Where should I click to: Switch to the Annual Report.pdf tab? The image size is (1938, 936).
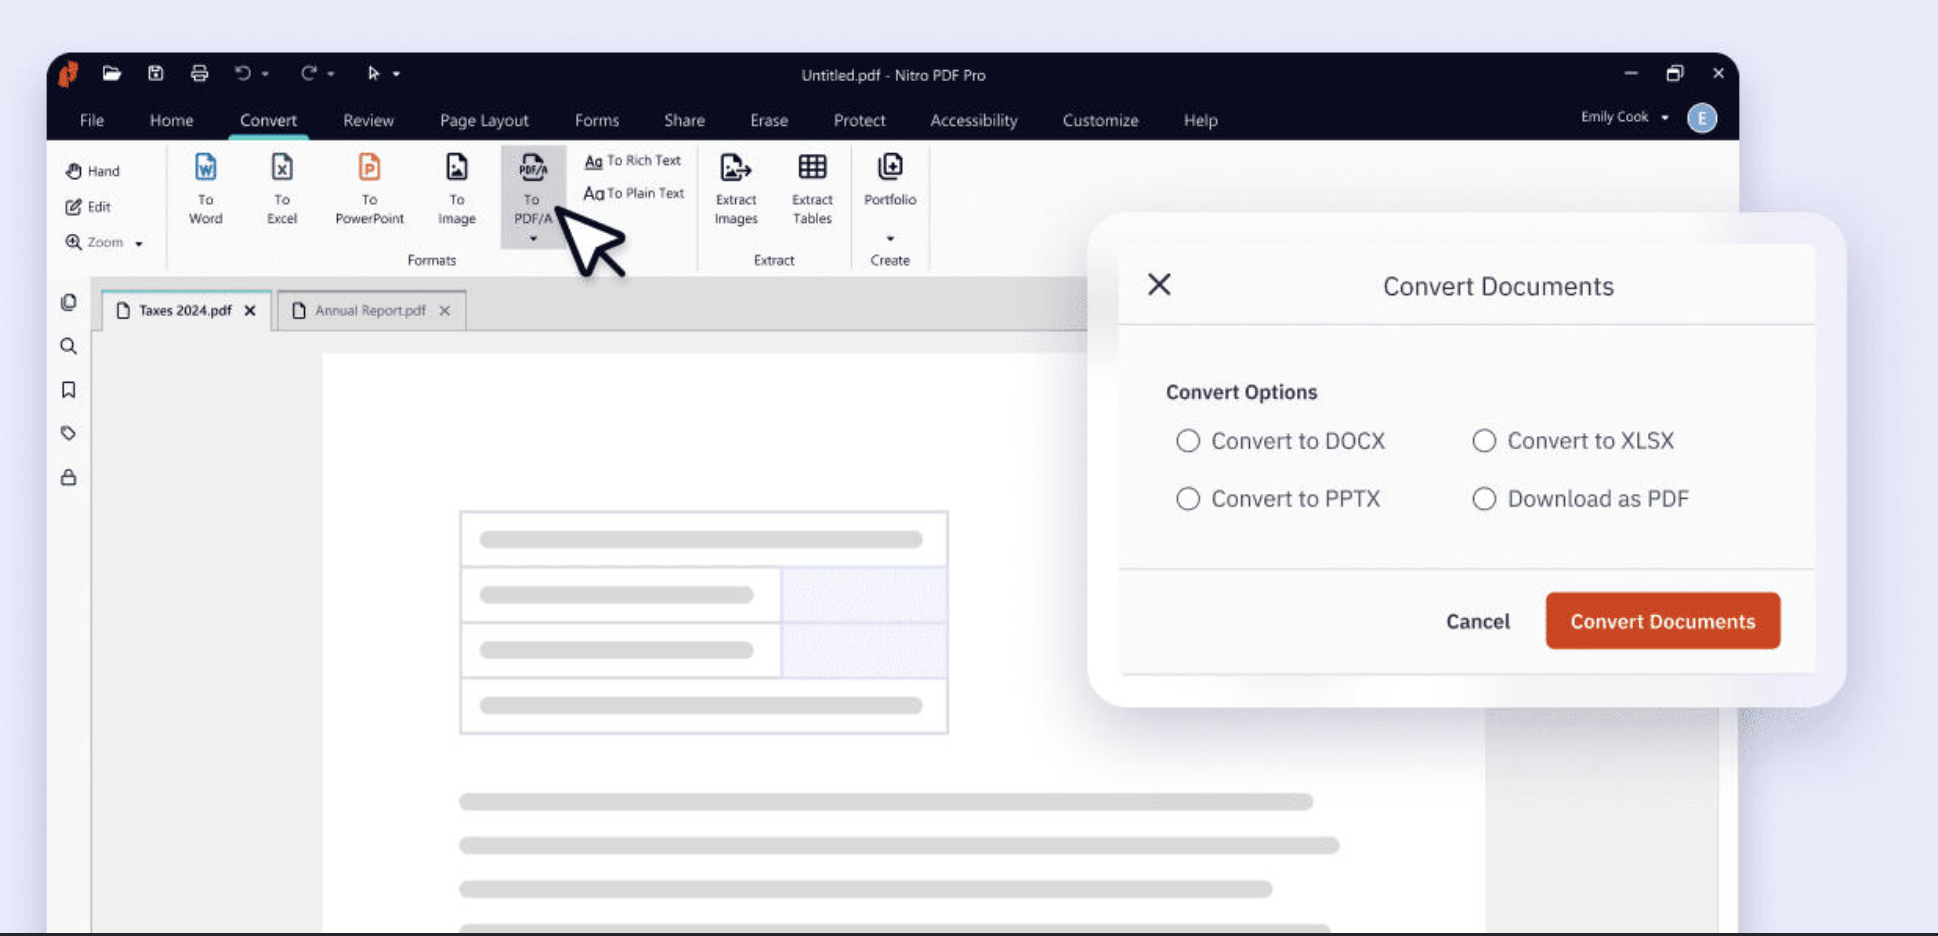pos(369,311)
